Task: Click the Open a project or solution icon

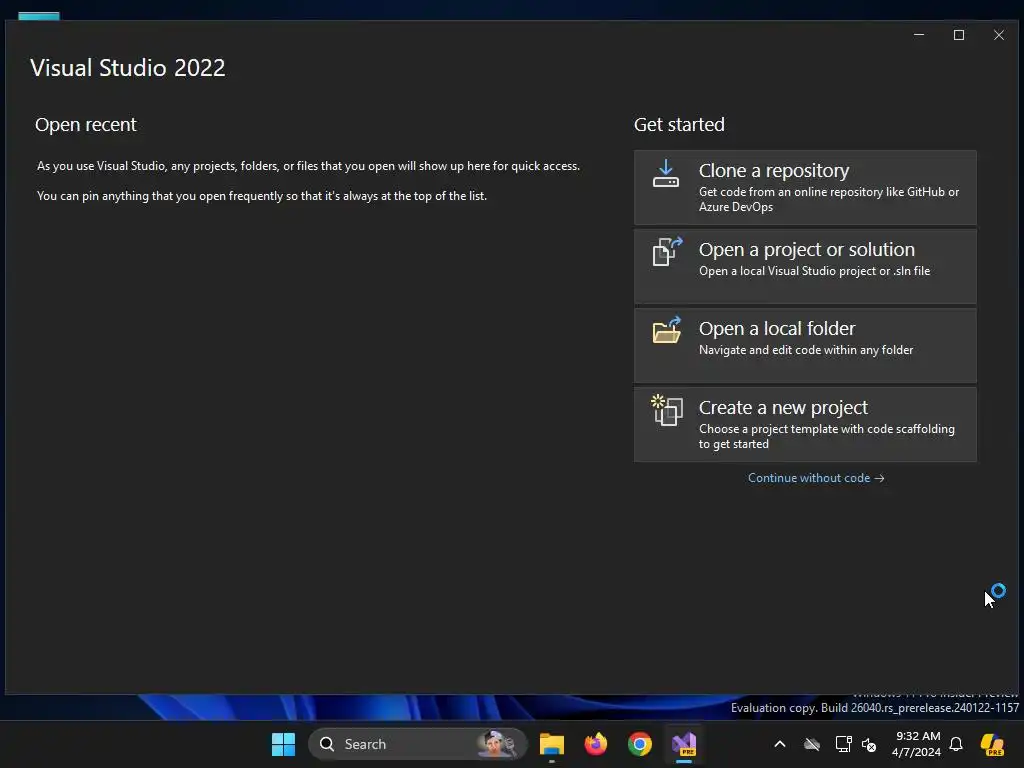Action: [667, 251]
